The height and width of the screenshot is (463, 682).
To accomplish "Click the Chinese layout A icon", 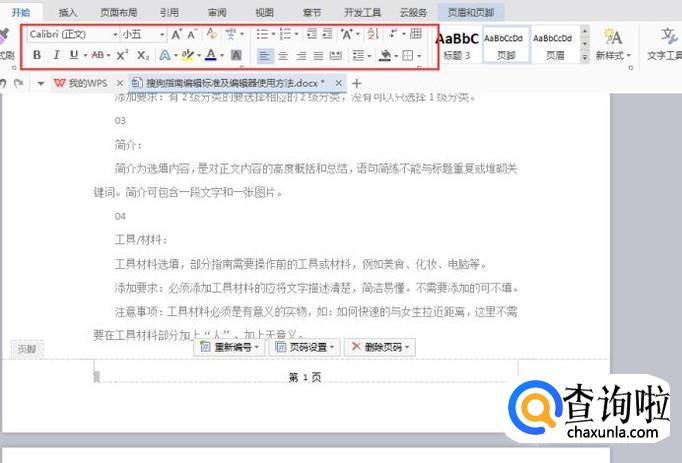I will [x=347, y=34].
